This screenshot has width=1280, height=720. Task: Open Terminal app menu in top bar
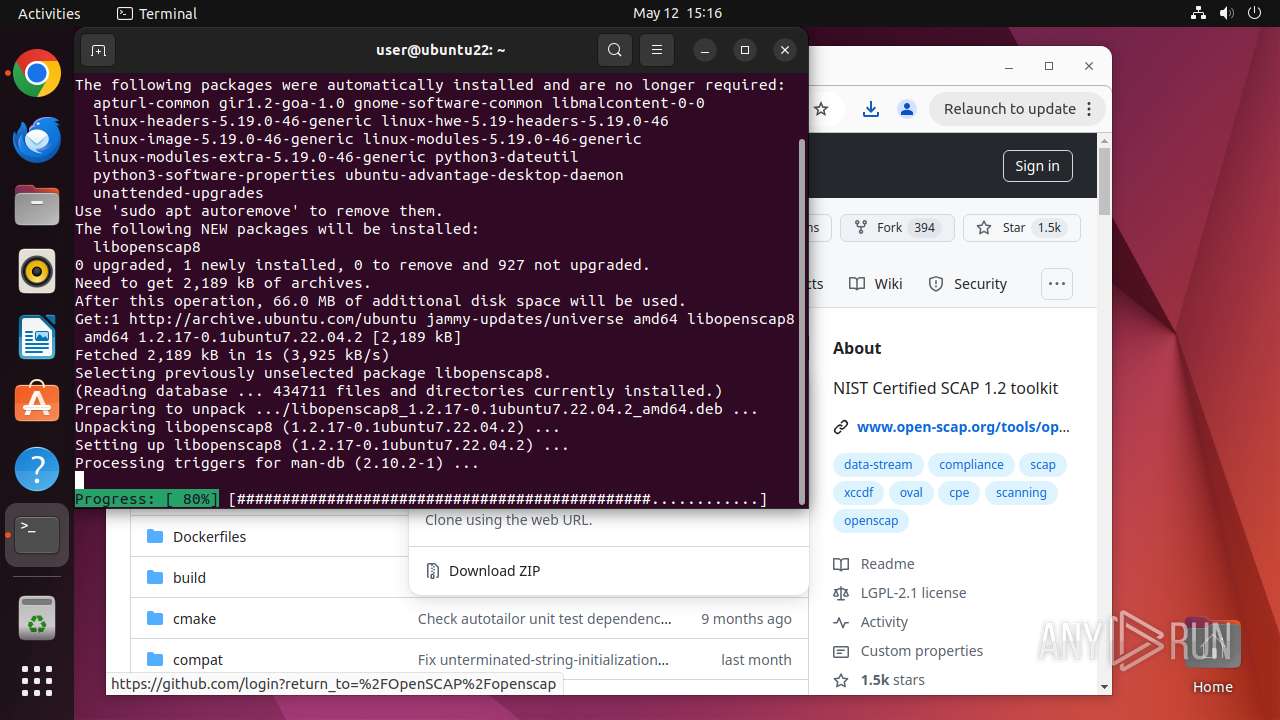pyautogui.click(x=157, y=13)
